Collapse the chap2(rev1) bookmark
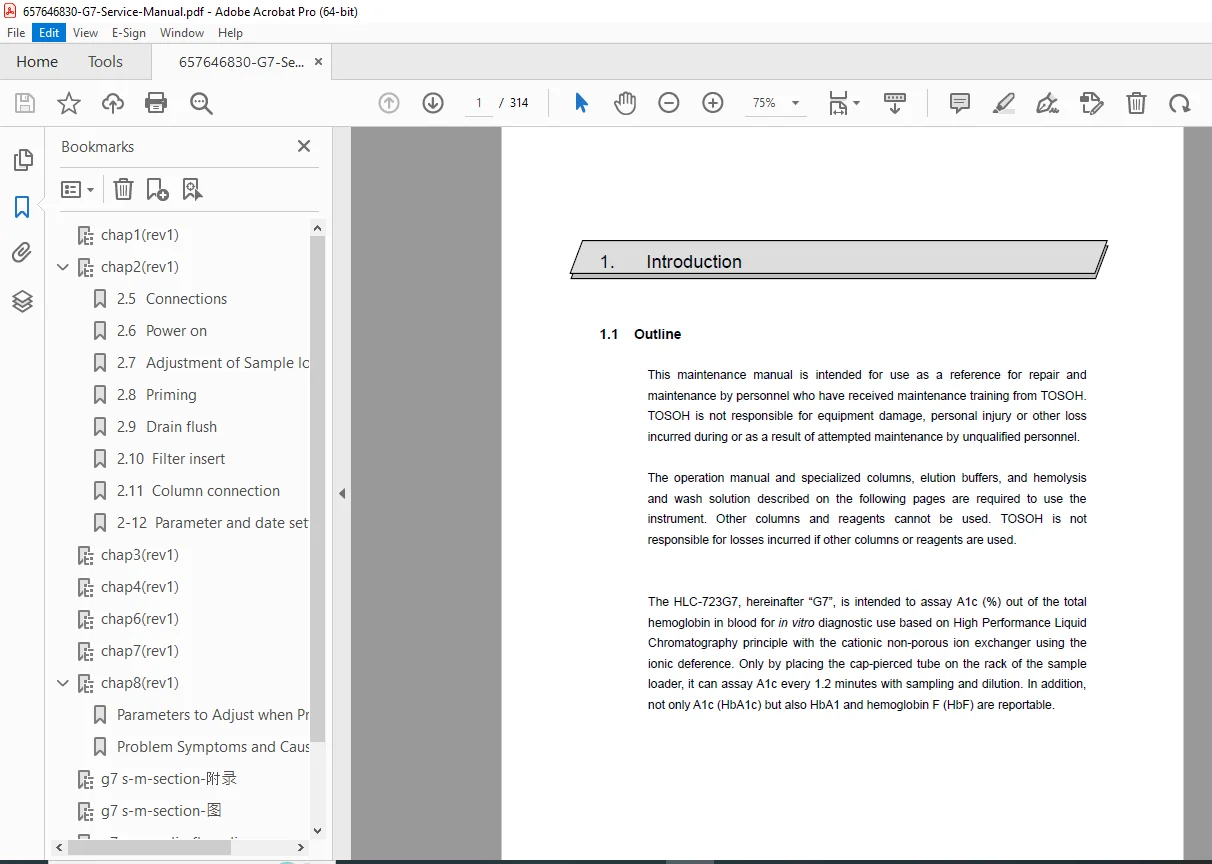This screenshot has height=864, width=1212. 63,267
